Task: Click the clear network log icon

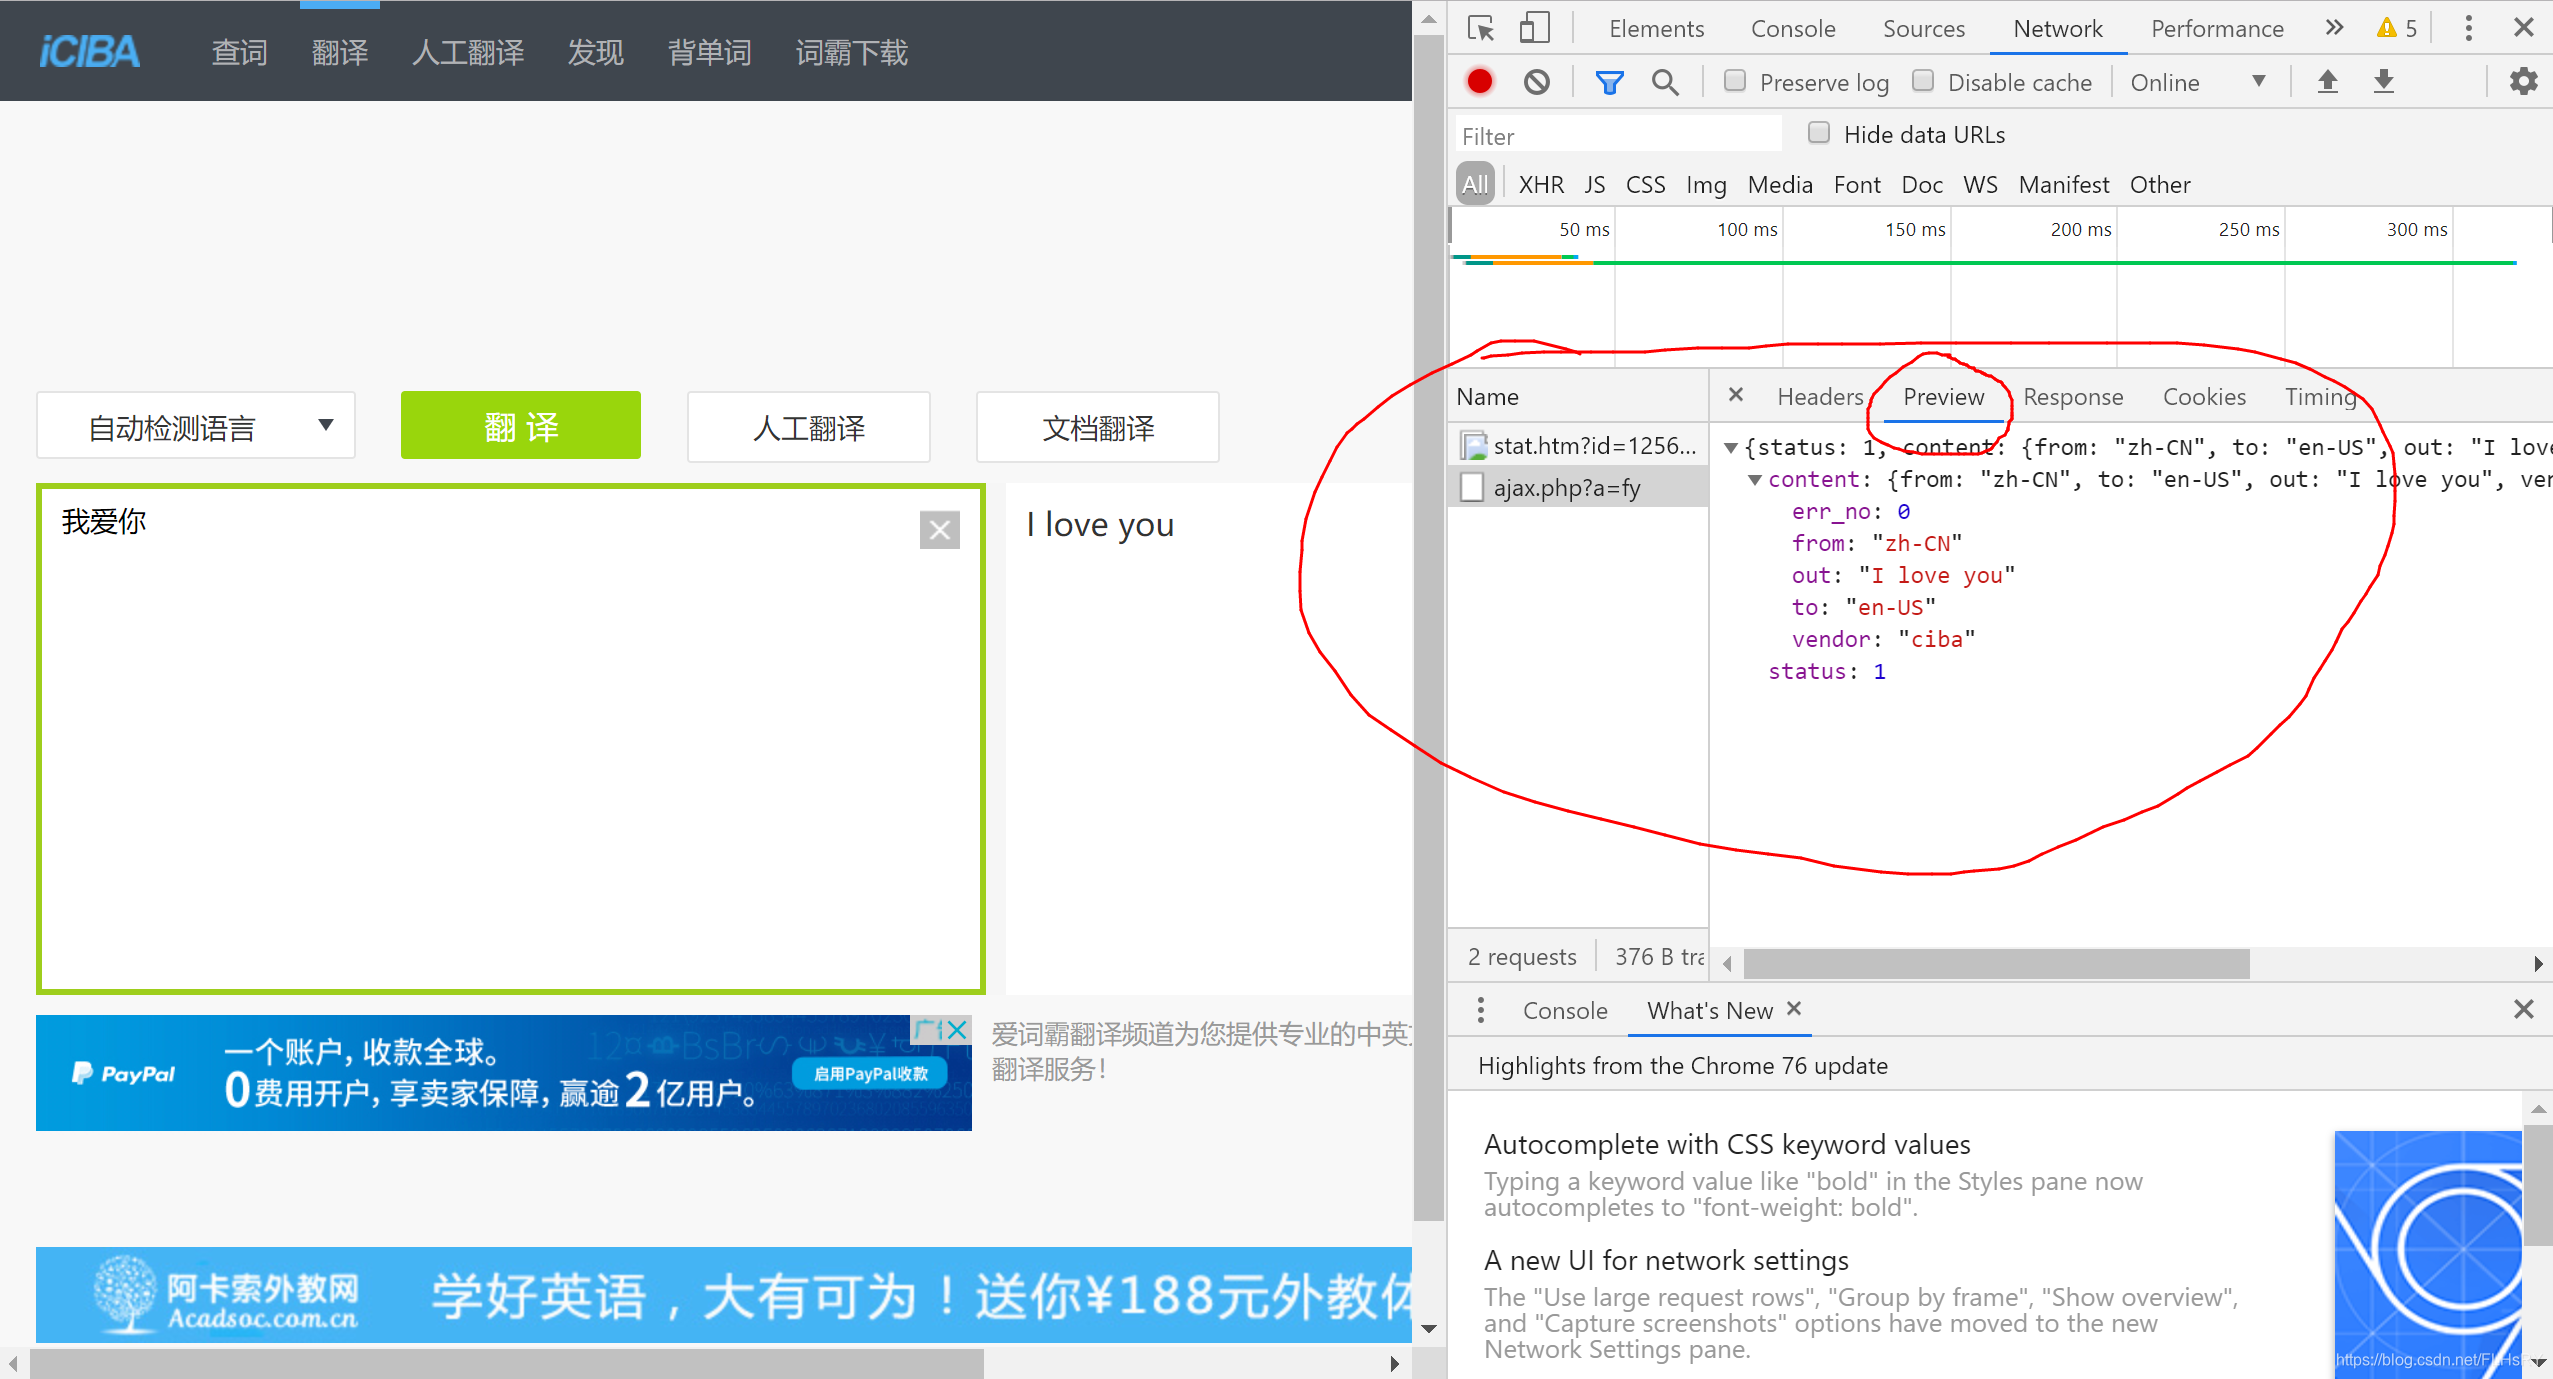Action: point(1537,82)
